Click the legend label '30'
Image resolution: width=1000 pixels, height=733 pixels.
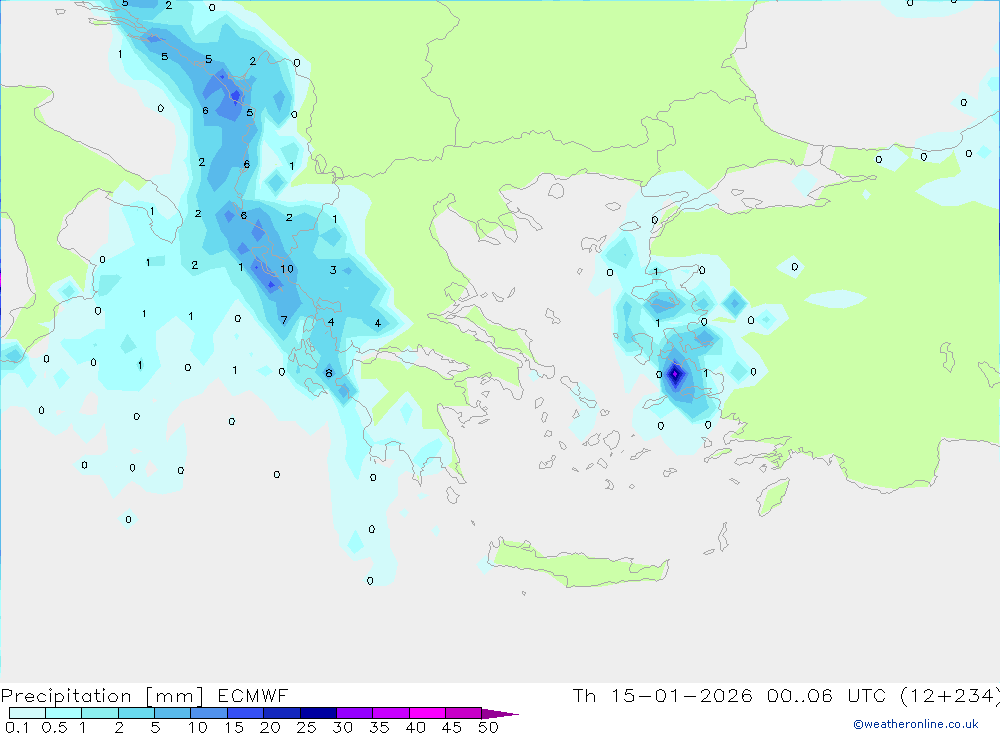pyautogui.click(x=343, y=727)
